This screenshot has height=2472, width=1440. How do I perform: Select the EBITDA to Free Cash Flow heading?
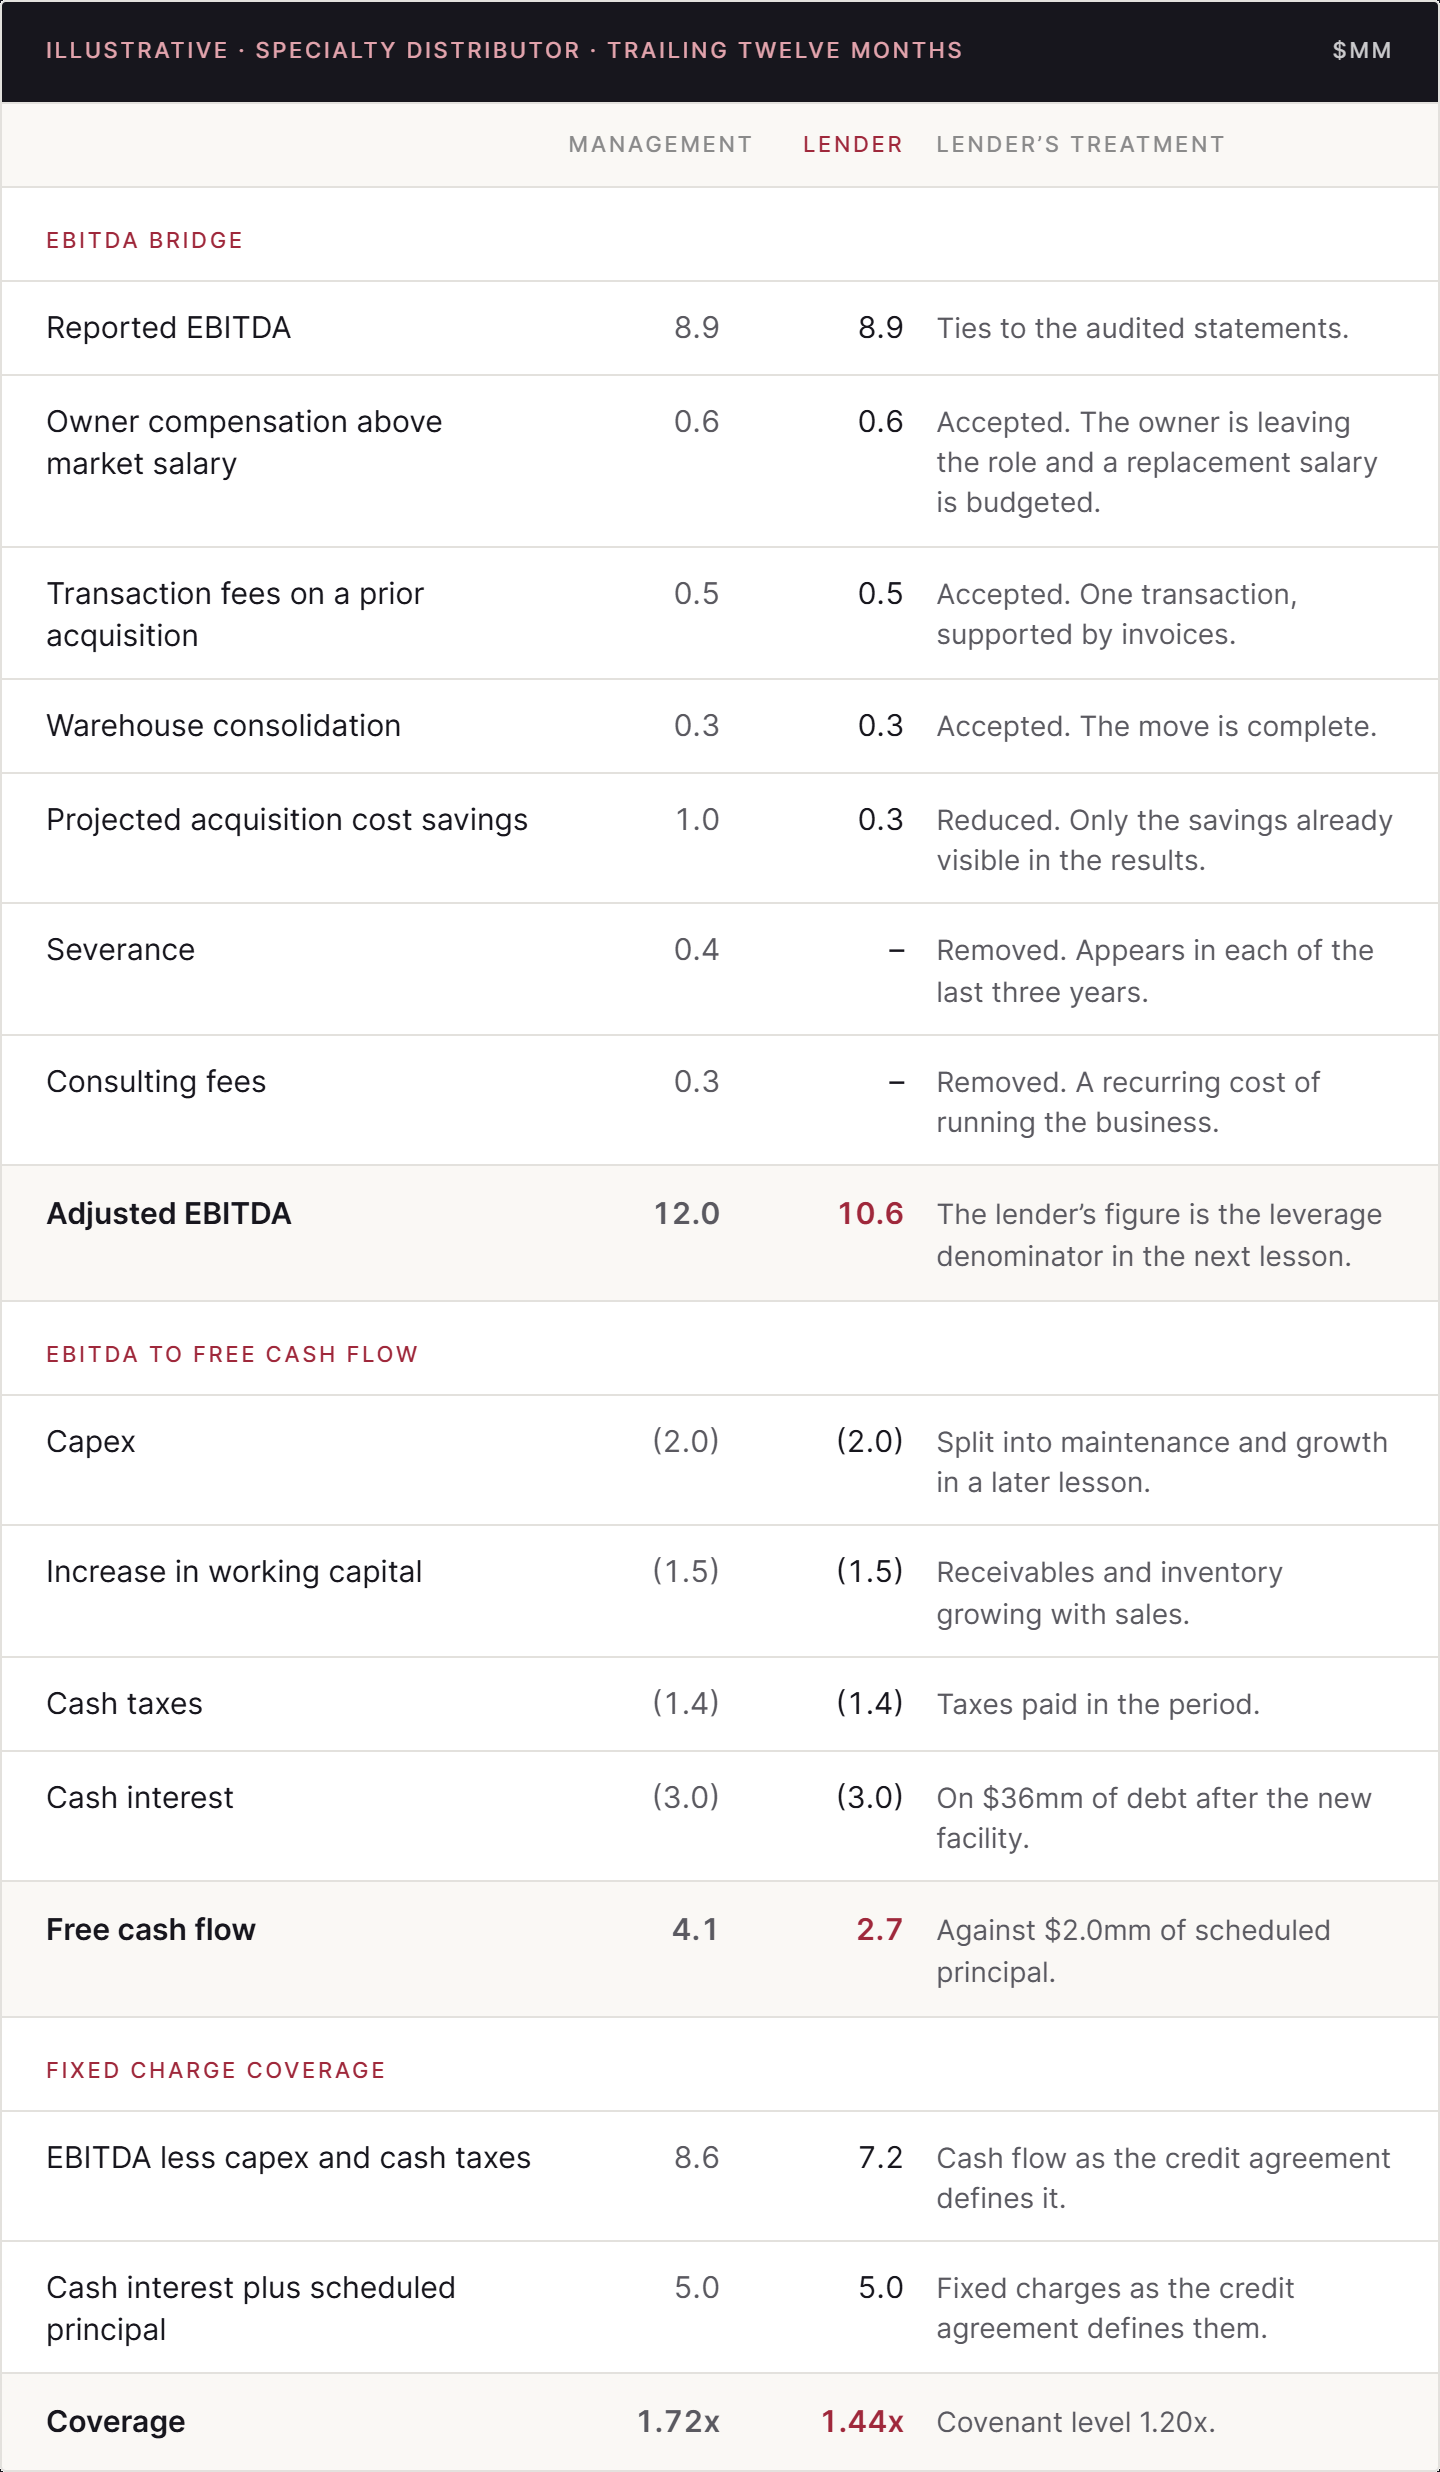tap(232, 1355)
